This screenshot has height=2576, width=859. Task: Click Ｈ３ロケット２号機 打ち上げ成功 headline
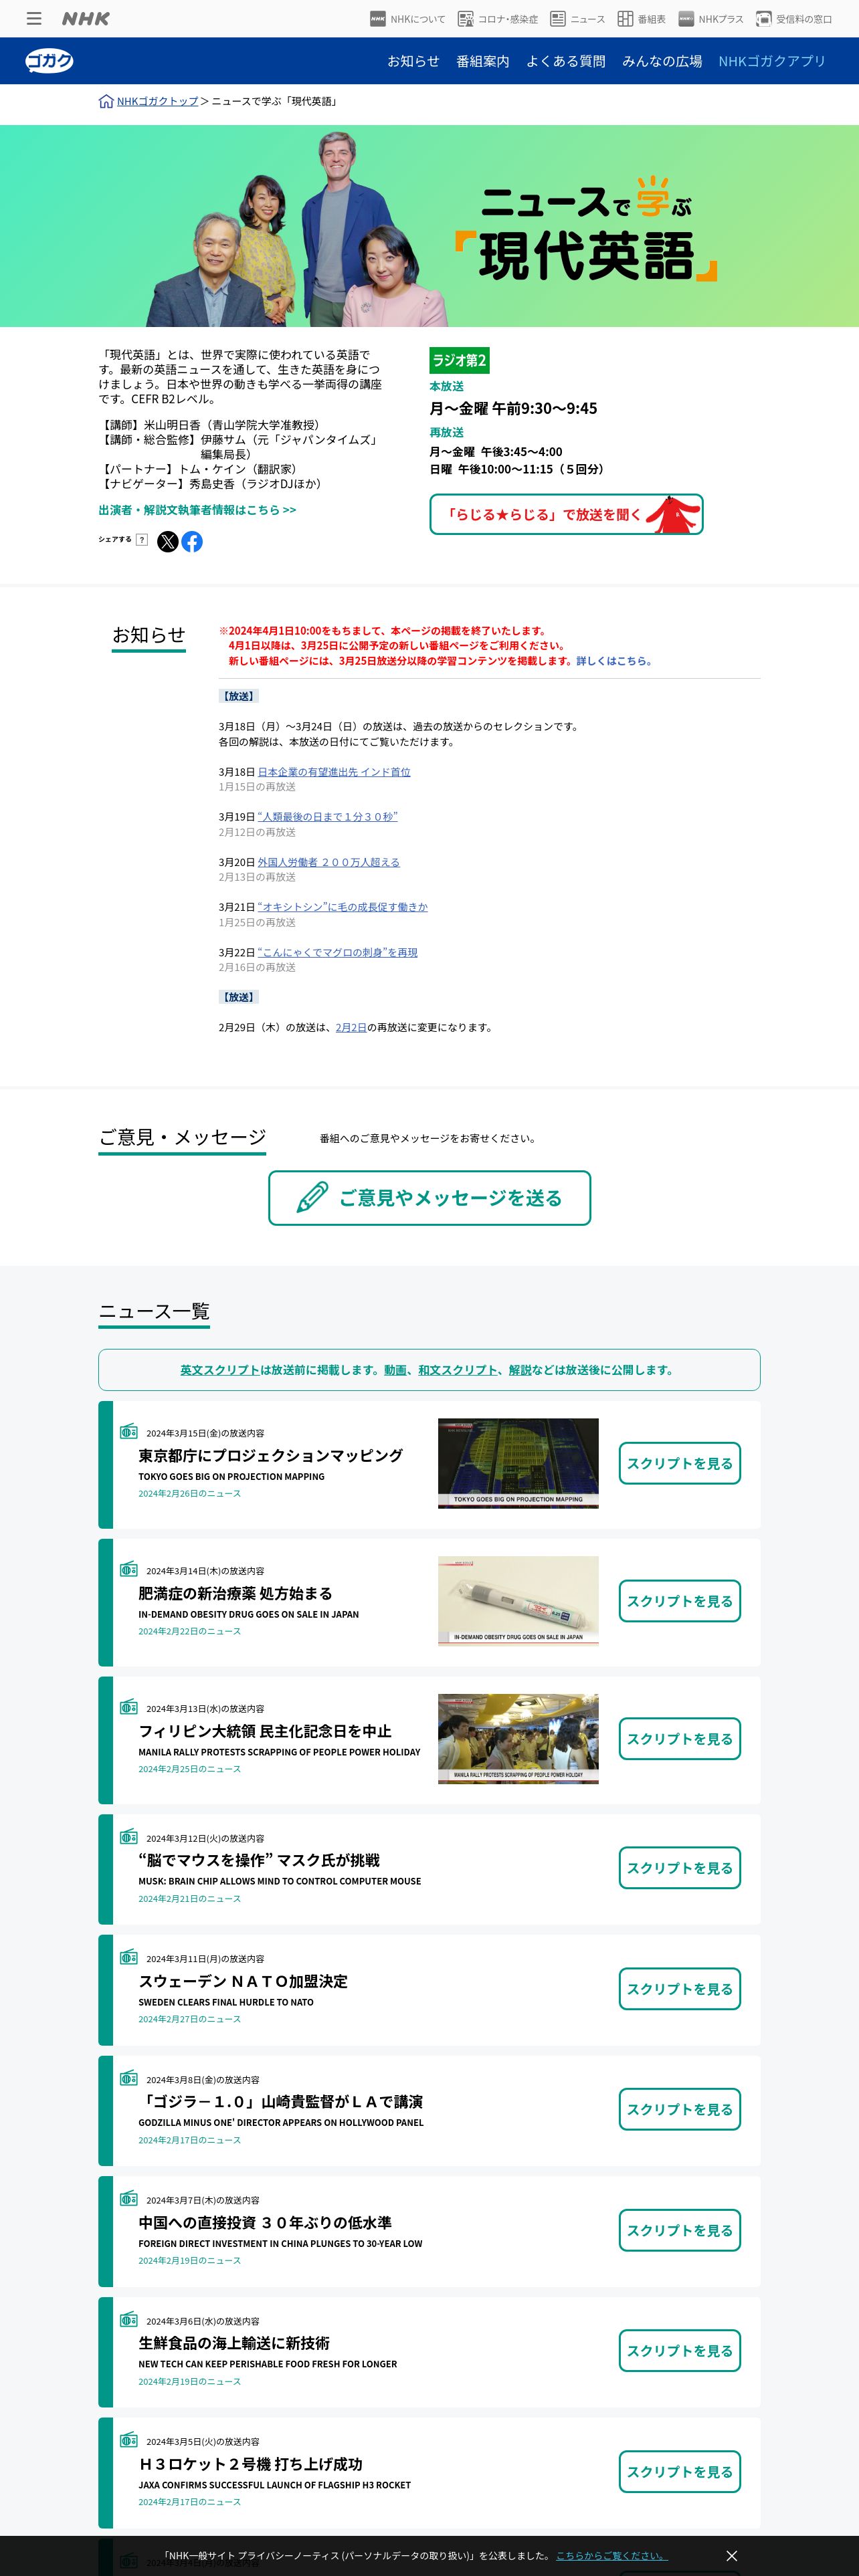251,2464
